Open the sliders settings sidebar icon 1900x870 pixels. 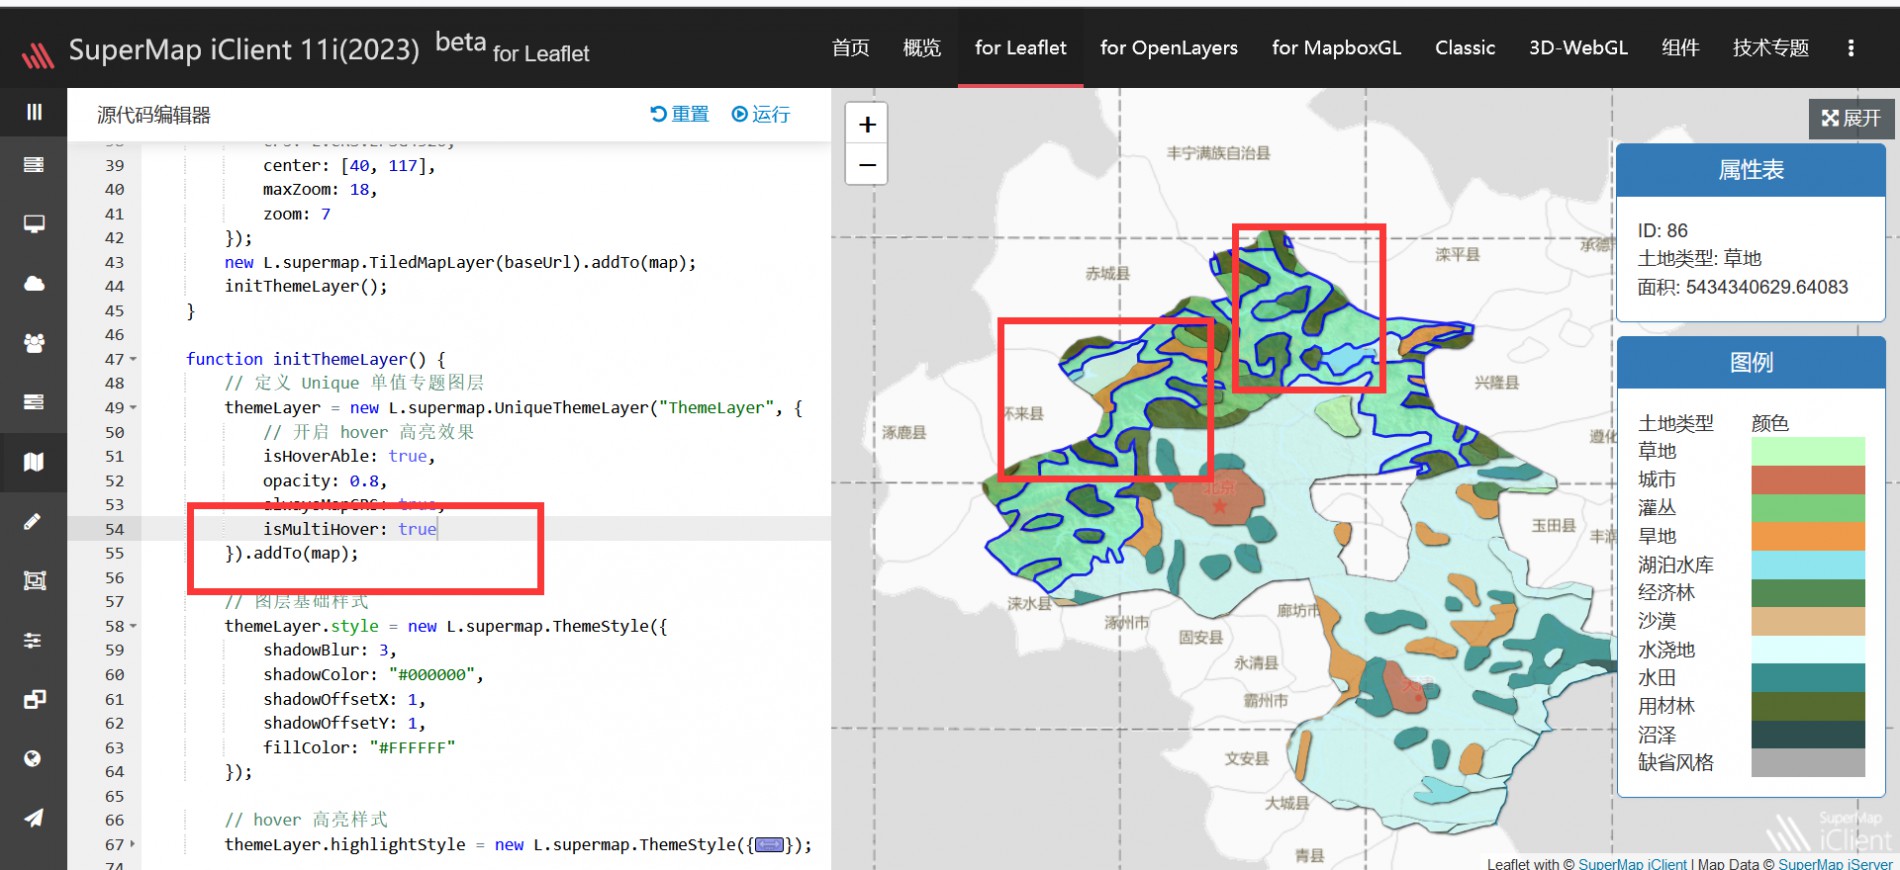pyautogui.click(x=34, y=640)
